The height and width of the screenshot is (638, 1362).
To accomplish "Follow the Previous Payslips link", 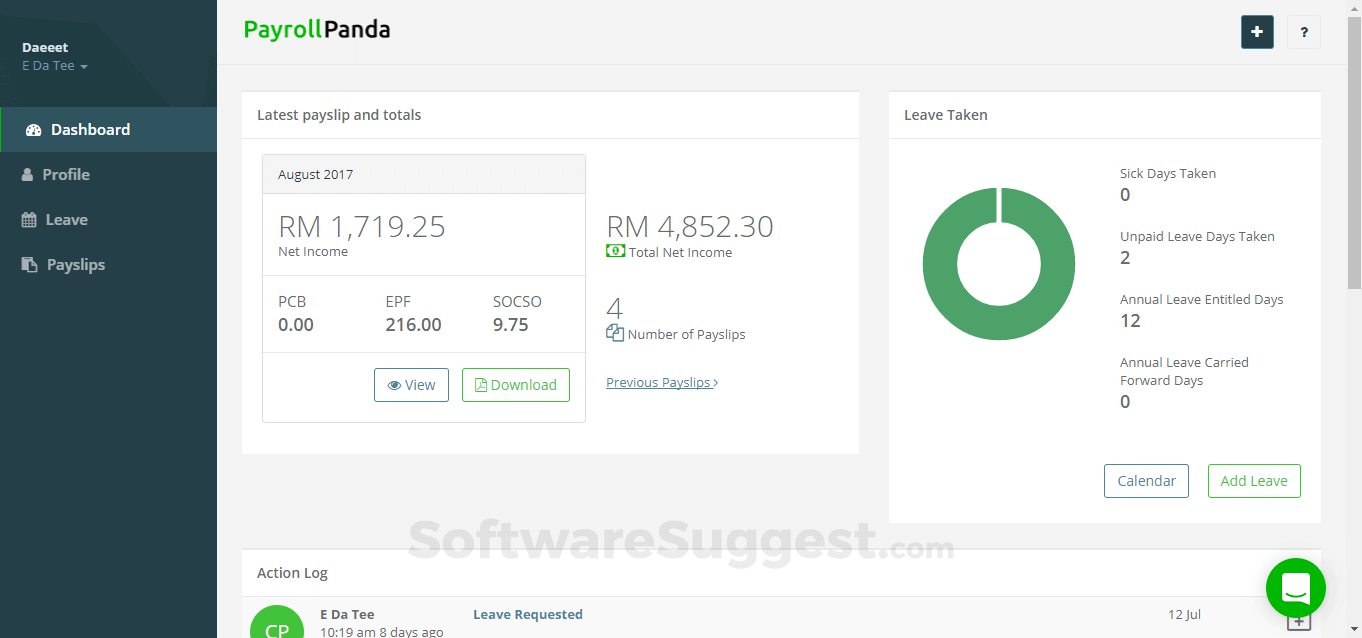I will pyautogui.click(x=658, y=381).
